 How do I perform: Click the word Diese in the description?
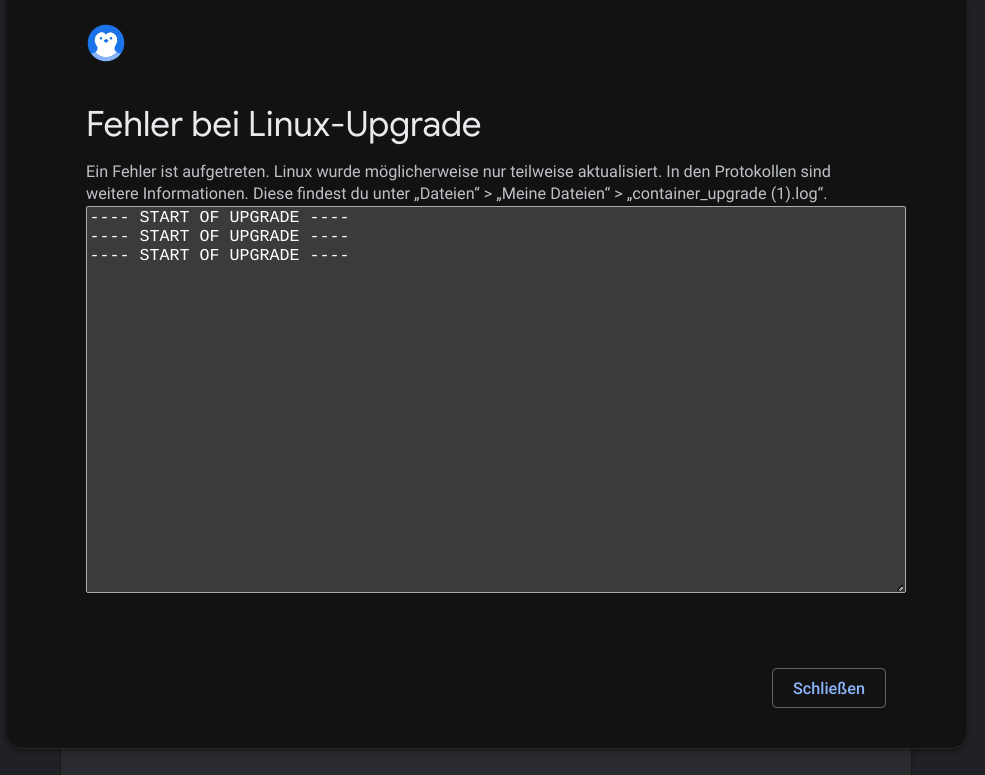tap(273, 193)
